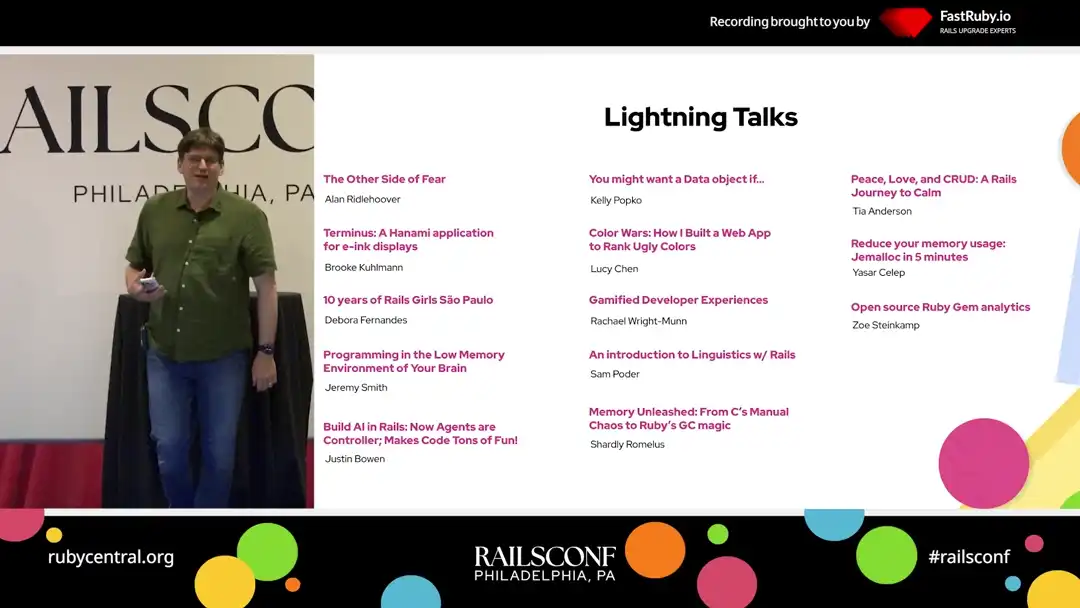
Task: Click the 'Memory Unleashed' talk title
Action: pos(689,419)
